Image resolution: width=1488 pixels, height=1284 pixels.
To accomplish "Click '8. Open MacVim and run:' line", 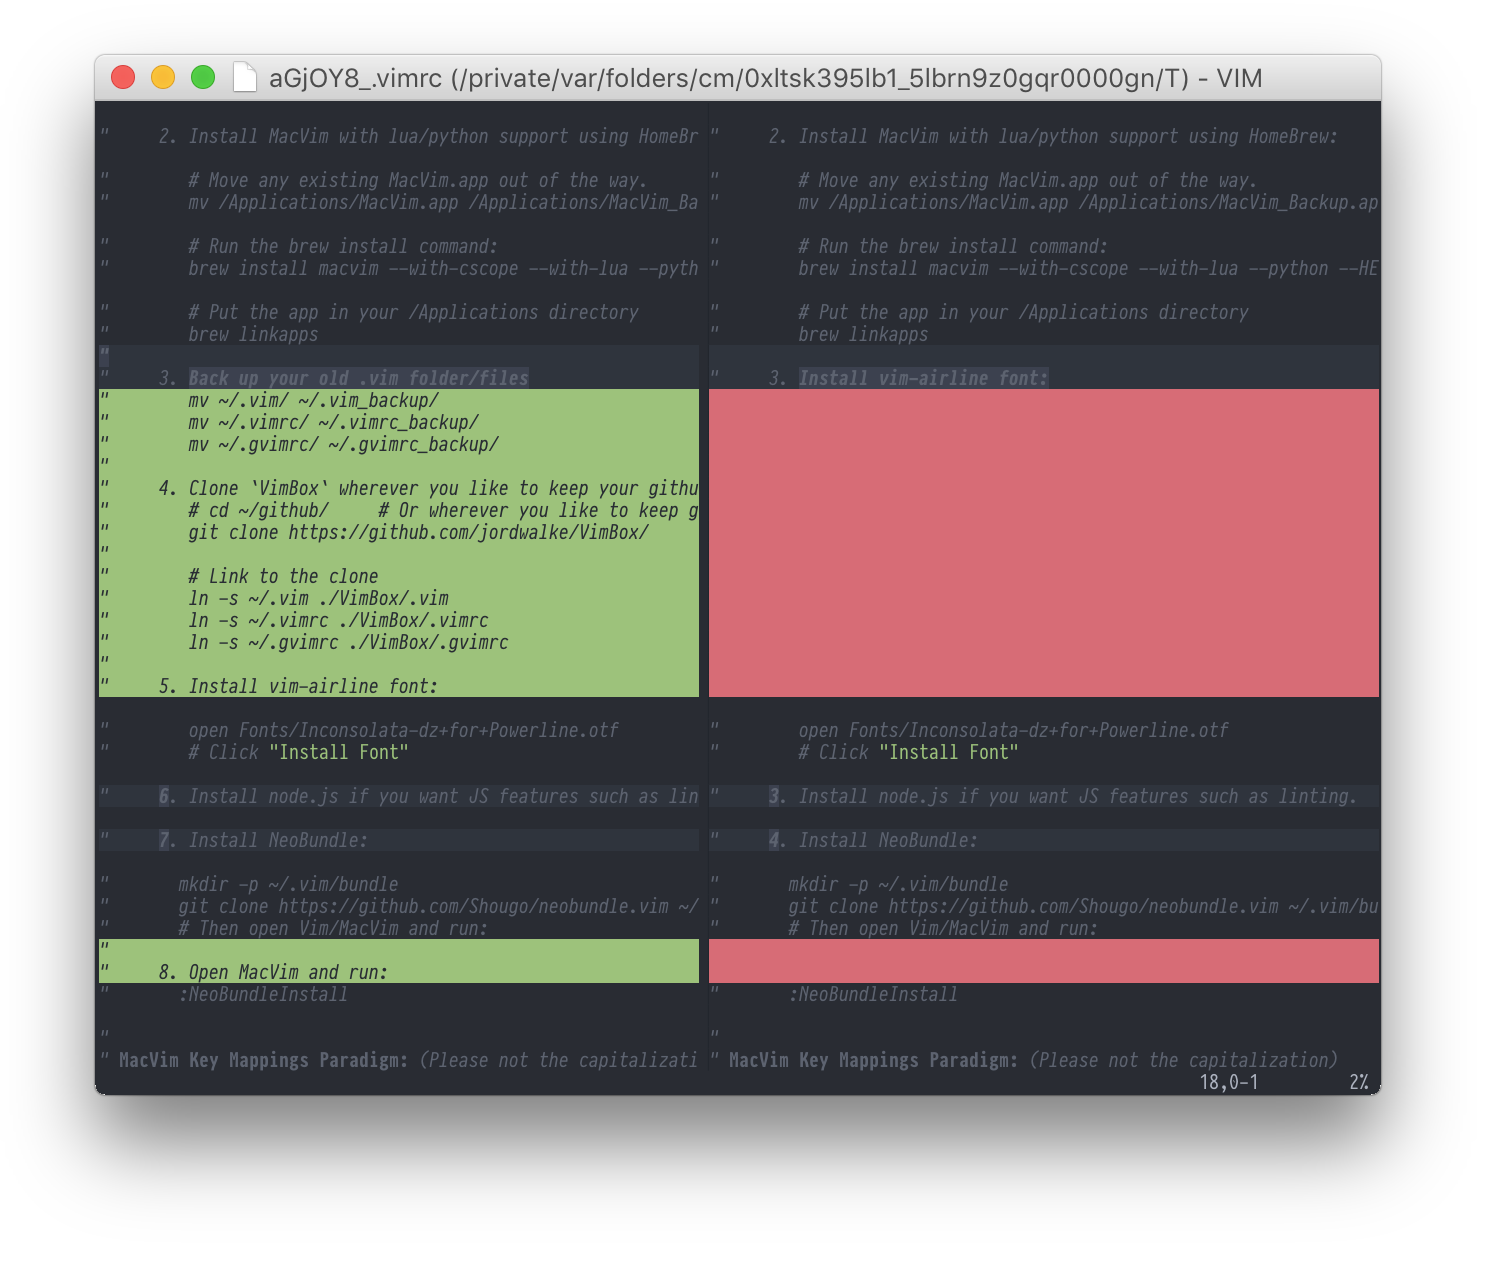I will click(273, 972).
